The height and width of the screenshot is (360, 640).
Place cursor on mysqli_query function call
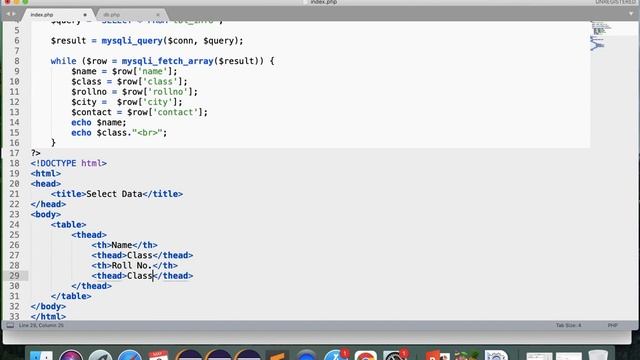coord(132,41)
